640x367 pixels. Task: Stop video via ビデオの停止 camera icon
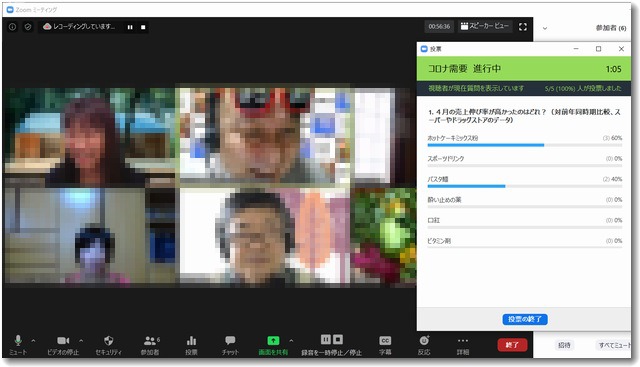point(63,340)
